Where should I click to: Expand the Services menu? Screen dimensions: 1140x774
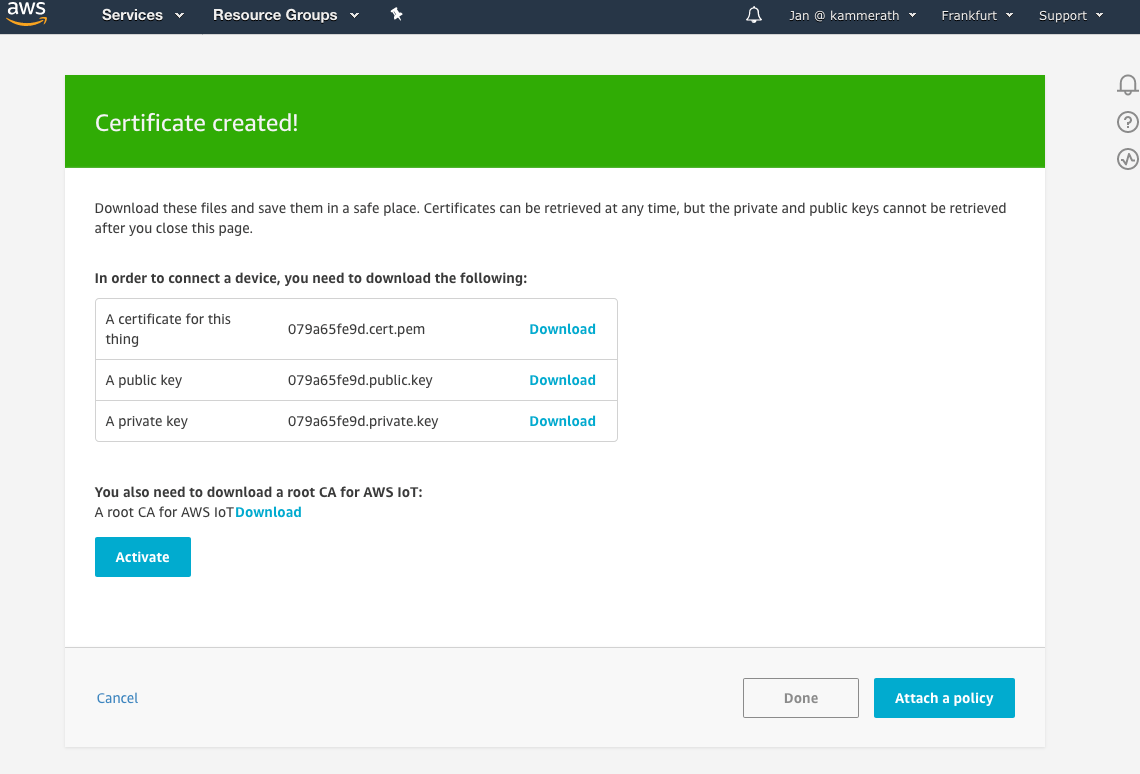(x=142, y=15)
